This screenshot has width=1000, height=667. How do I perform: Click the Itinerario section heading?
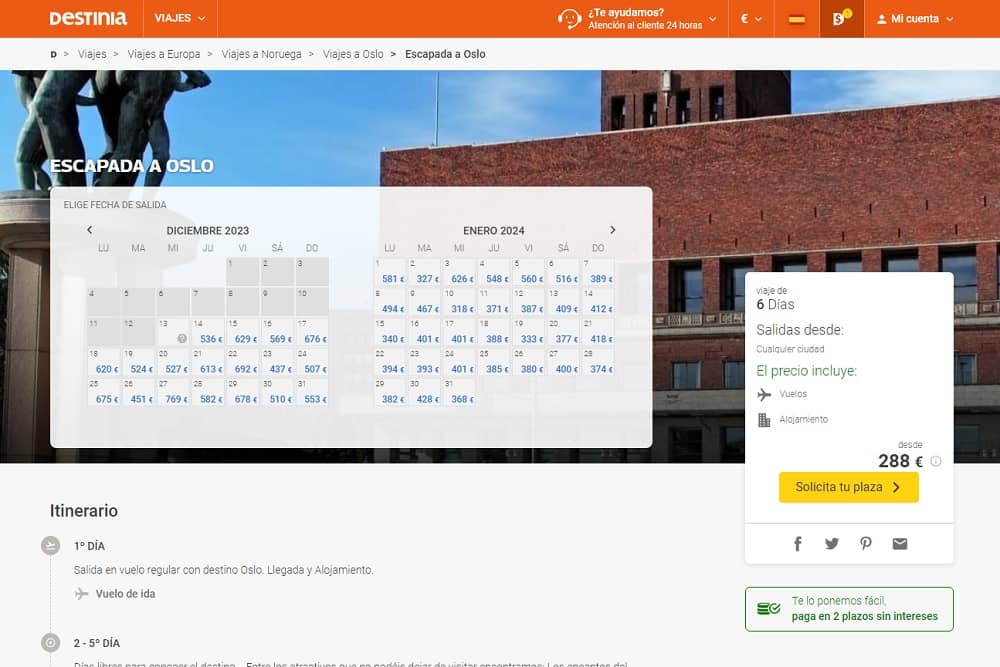84,511
